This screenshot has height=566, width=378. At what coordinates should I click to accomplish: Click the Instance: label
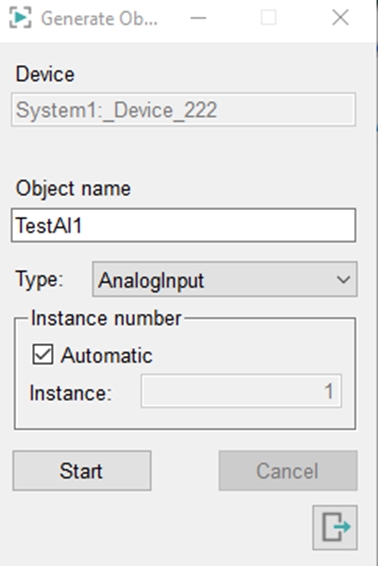[x=71, y=393]
